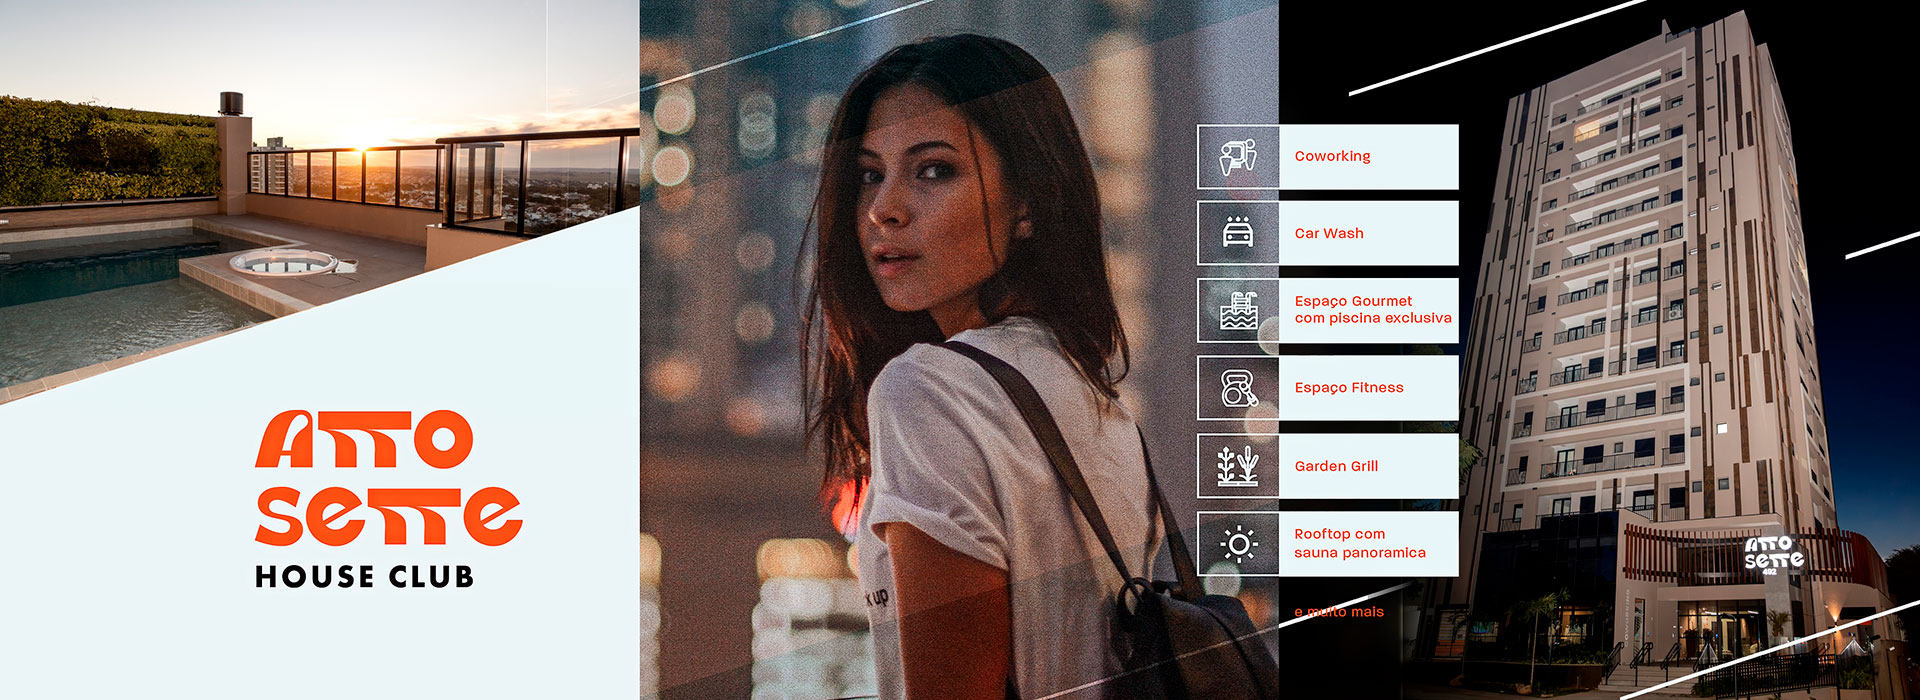Select the Coworking label
The height and width of the screenshot is (700, 1920).
click(1332, 156)
